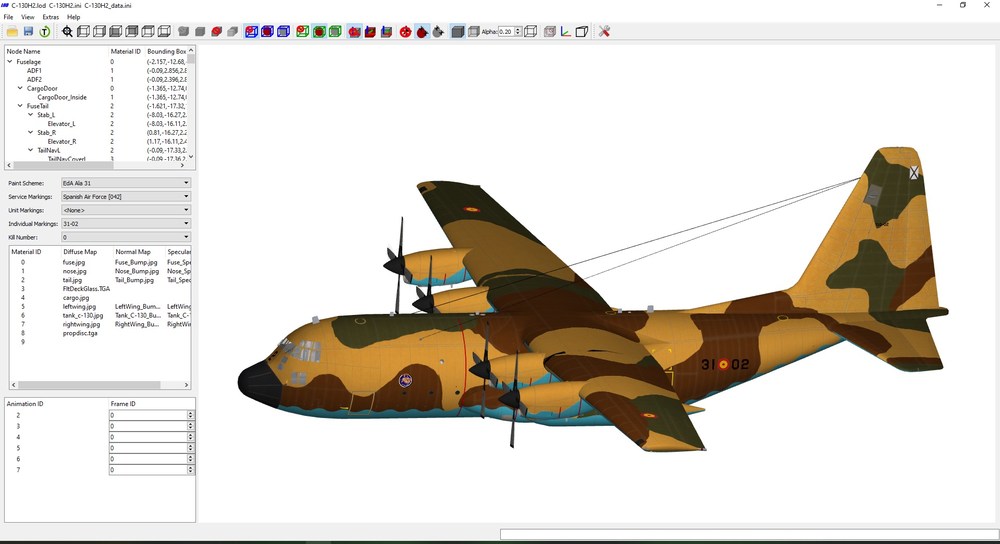
Task: Collapse the Stab_L tree node
Action: pyautogui.click(x=30, y=115)
